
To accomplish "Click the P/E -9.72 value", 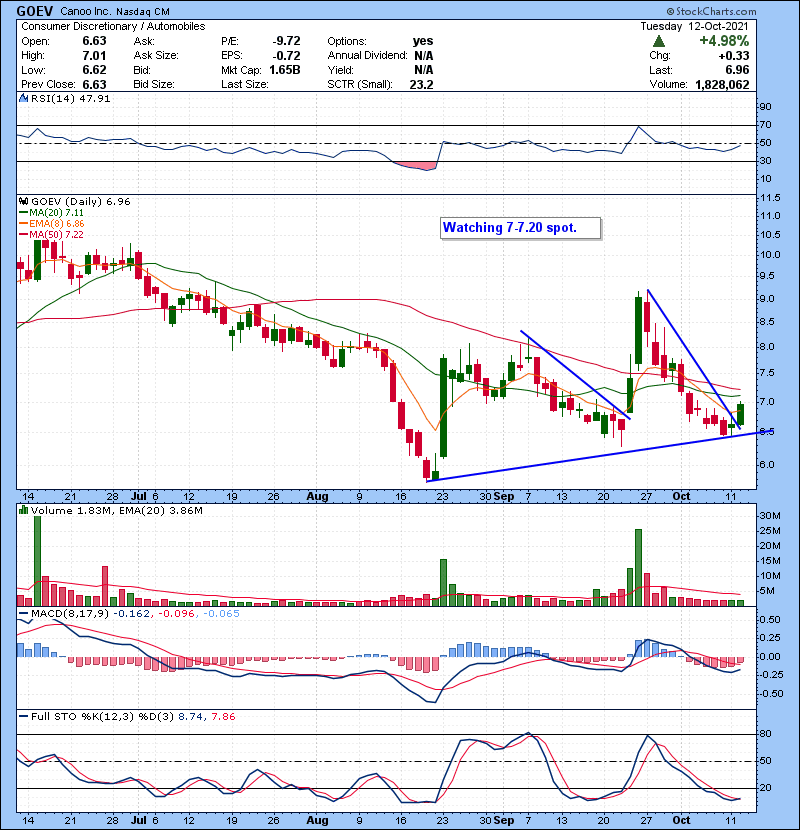I will [x=286, y=41].
